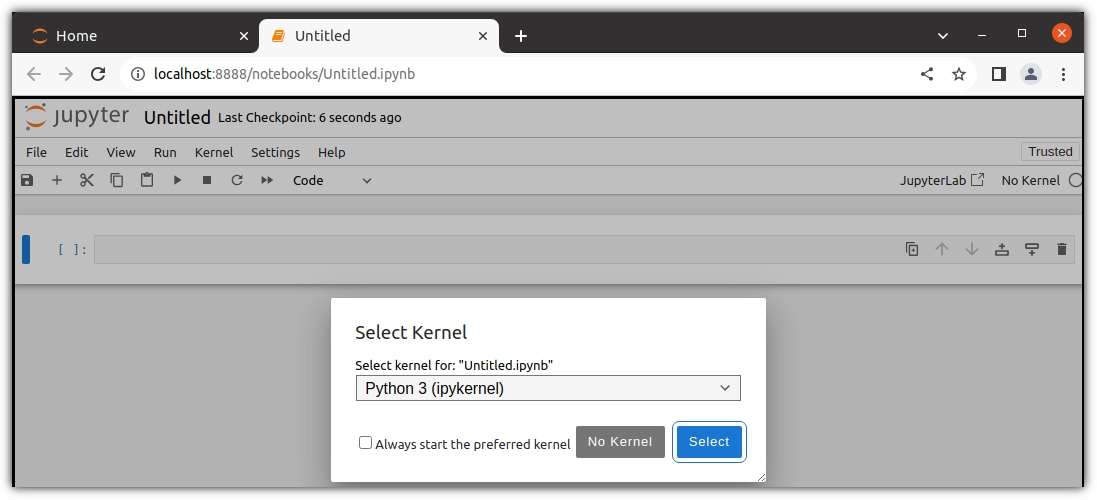Click the Select button in the dialog
The image size is (1097, 500).
[x=709, y=442]
